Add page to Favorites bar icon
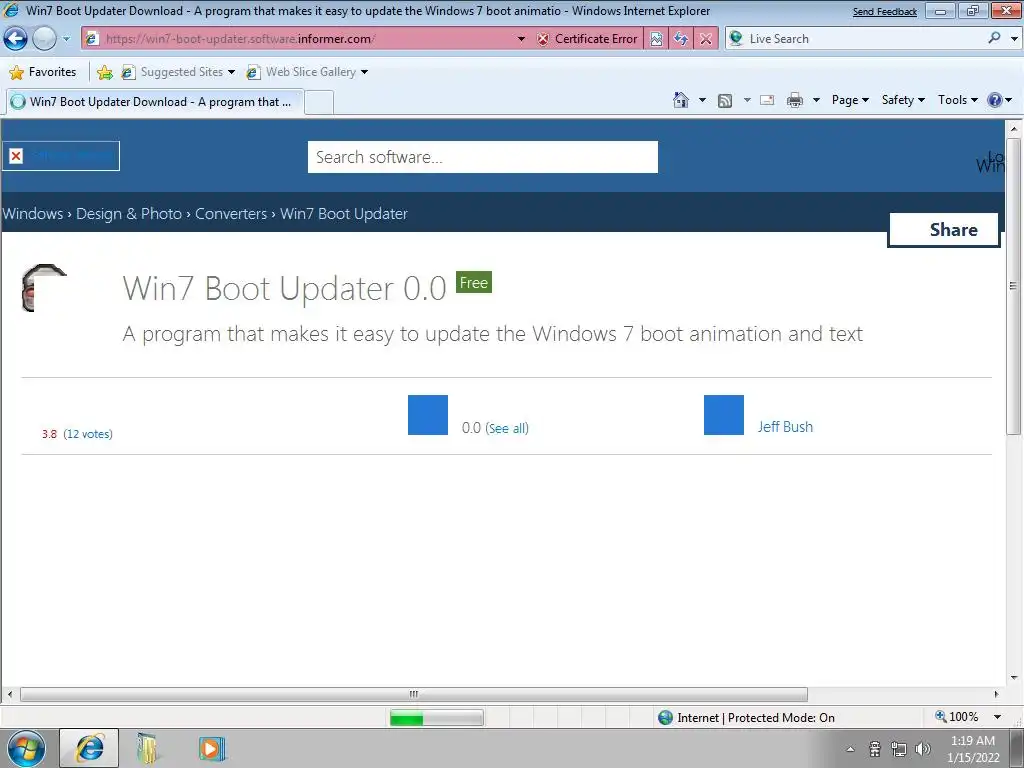The height and width of the screenshot is (768, 1024). pos(104,72)
